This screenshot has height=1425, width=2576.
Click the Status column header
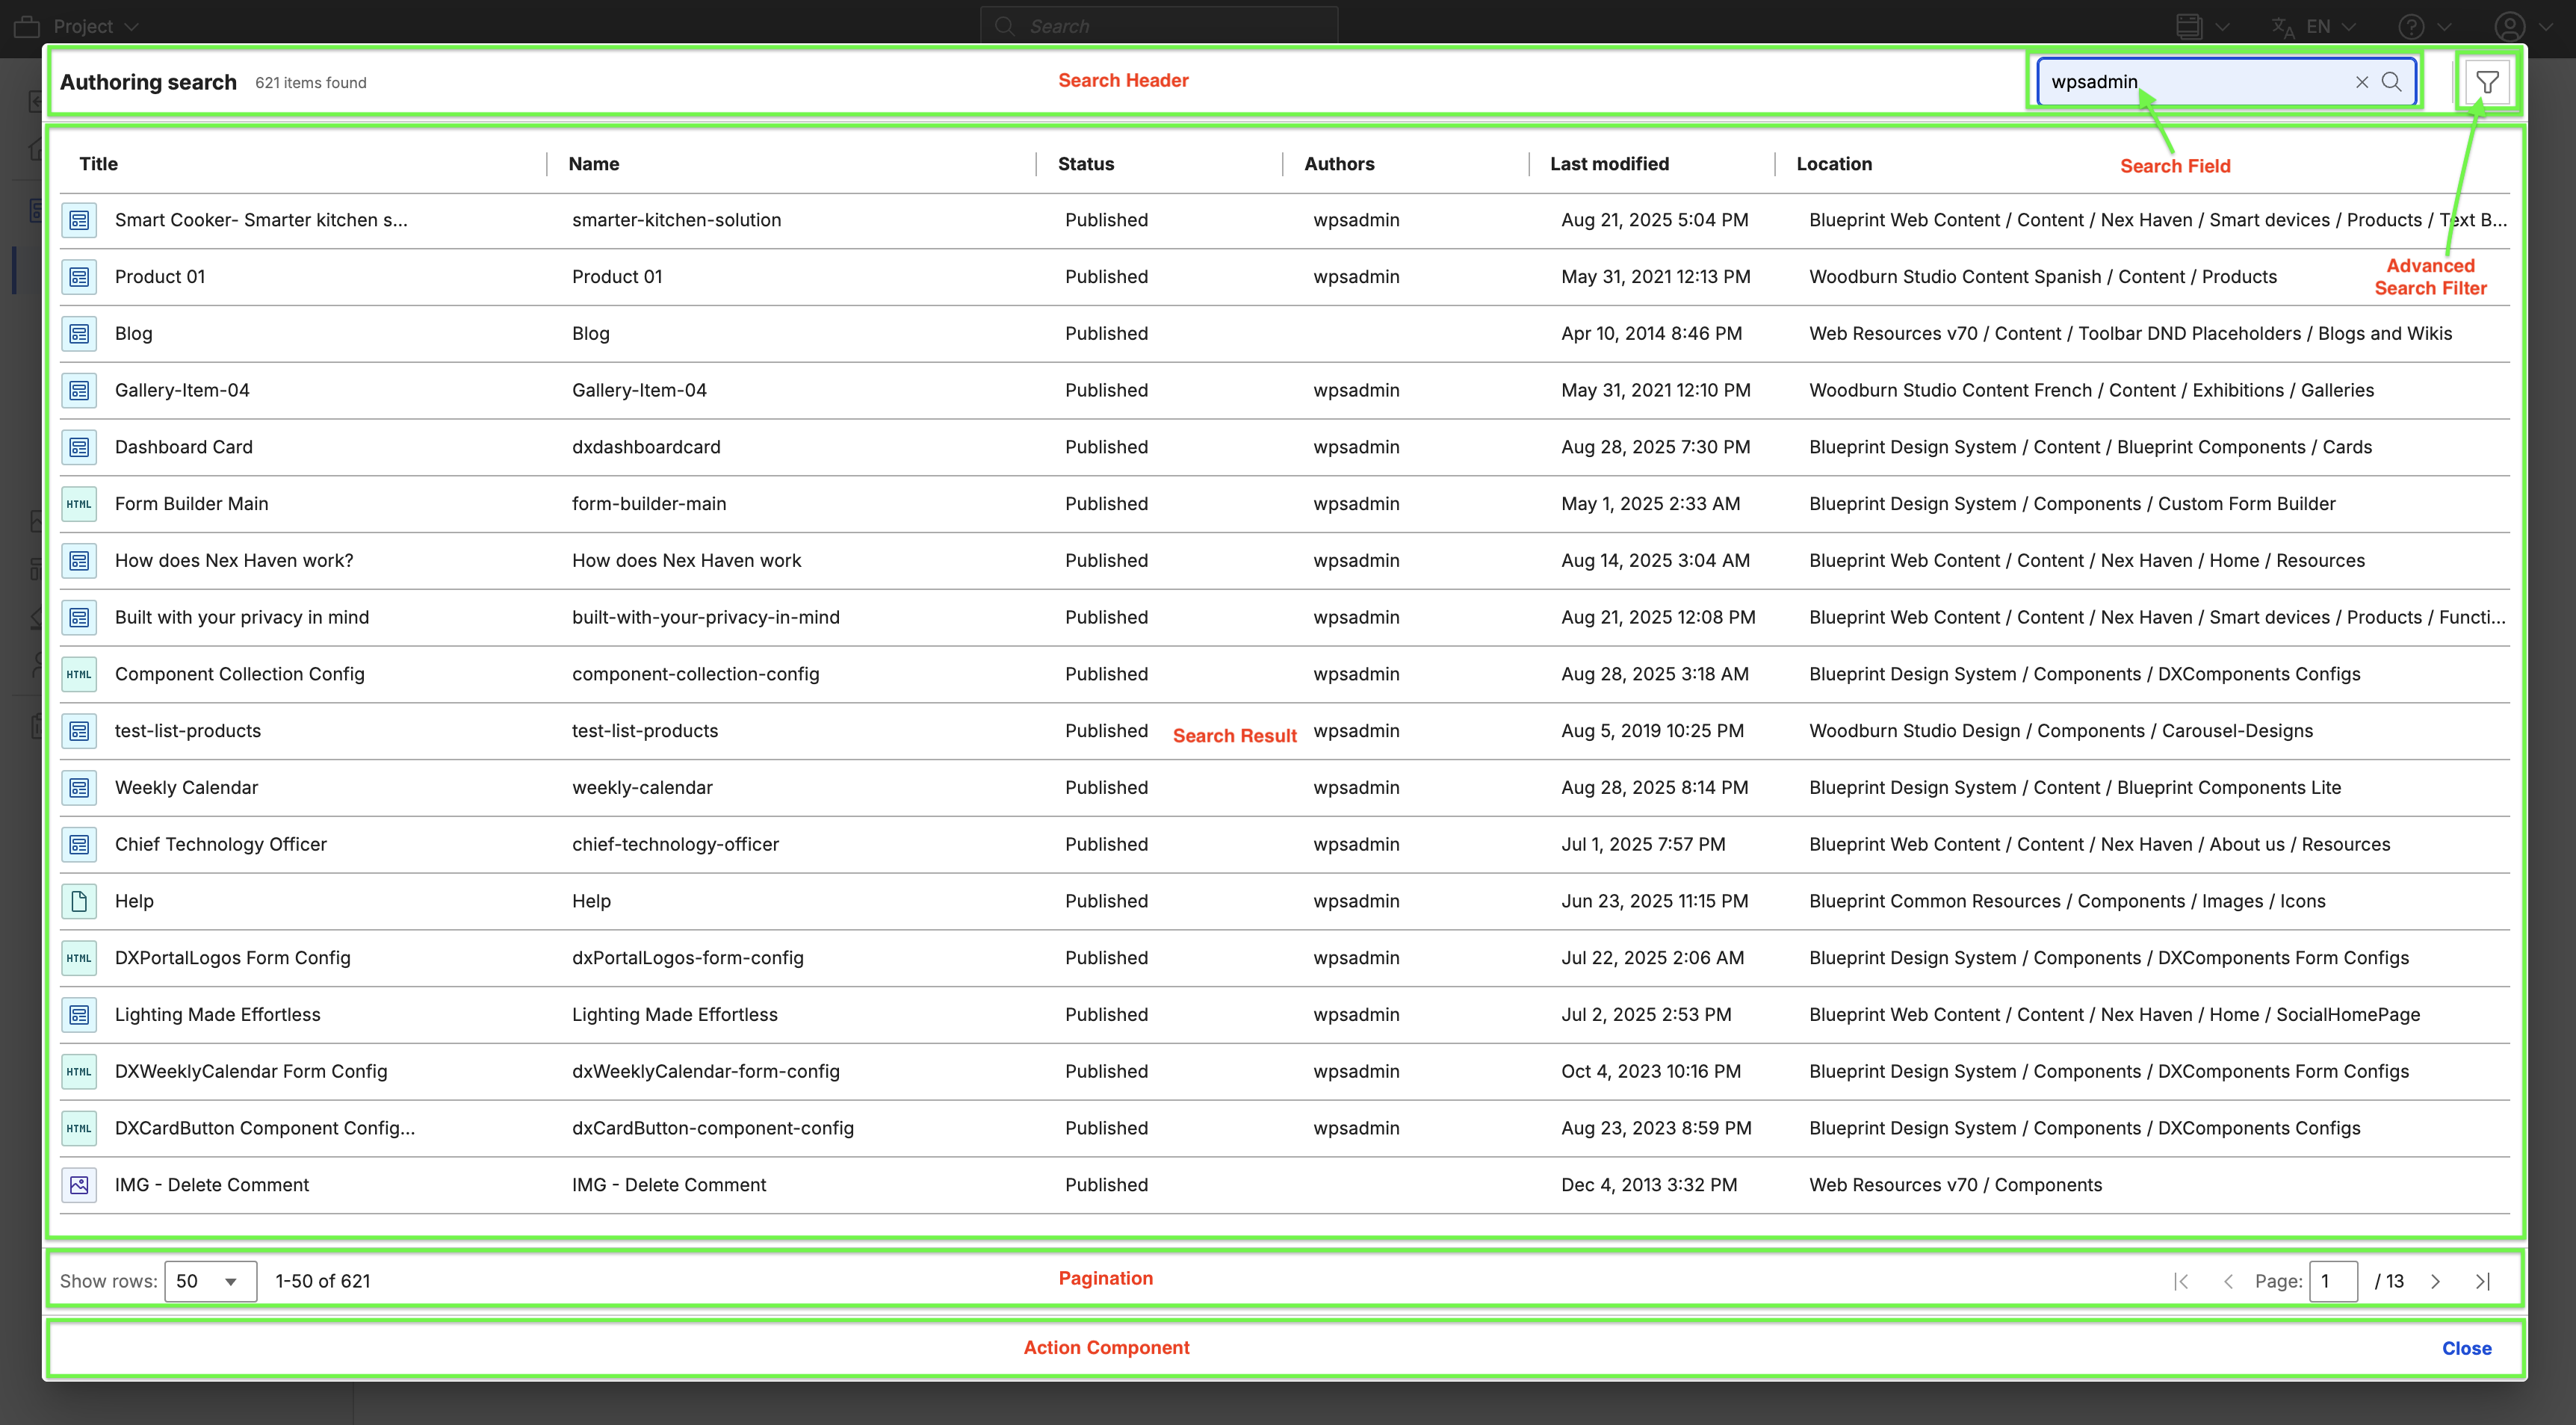(x=1086, y=164)
